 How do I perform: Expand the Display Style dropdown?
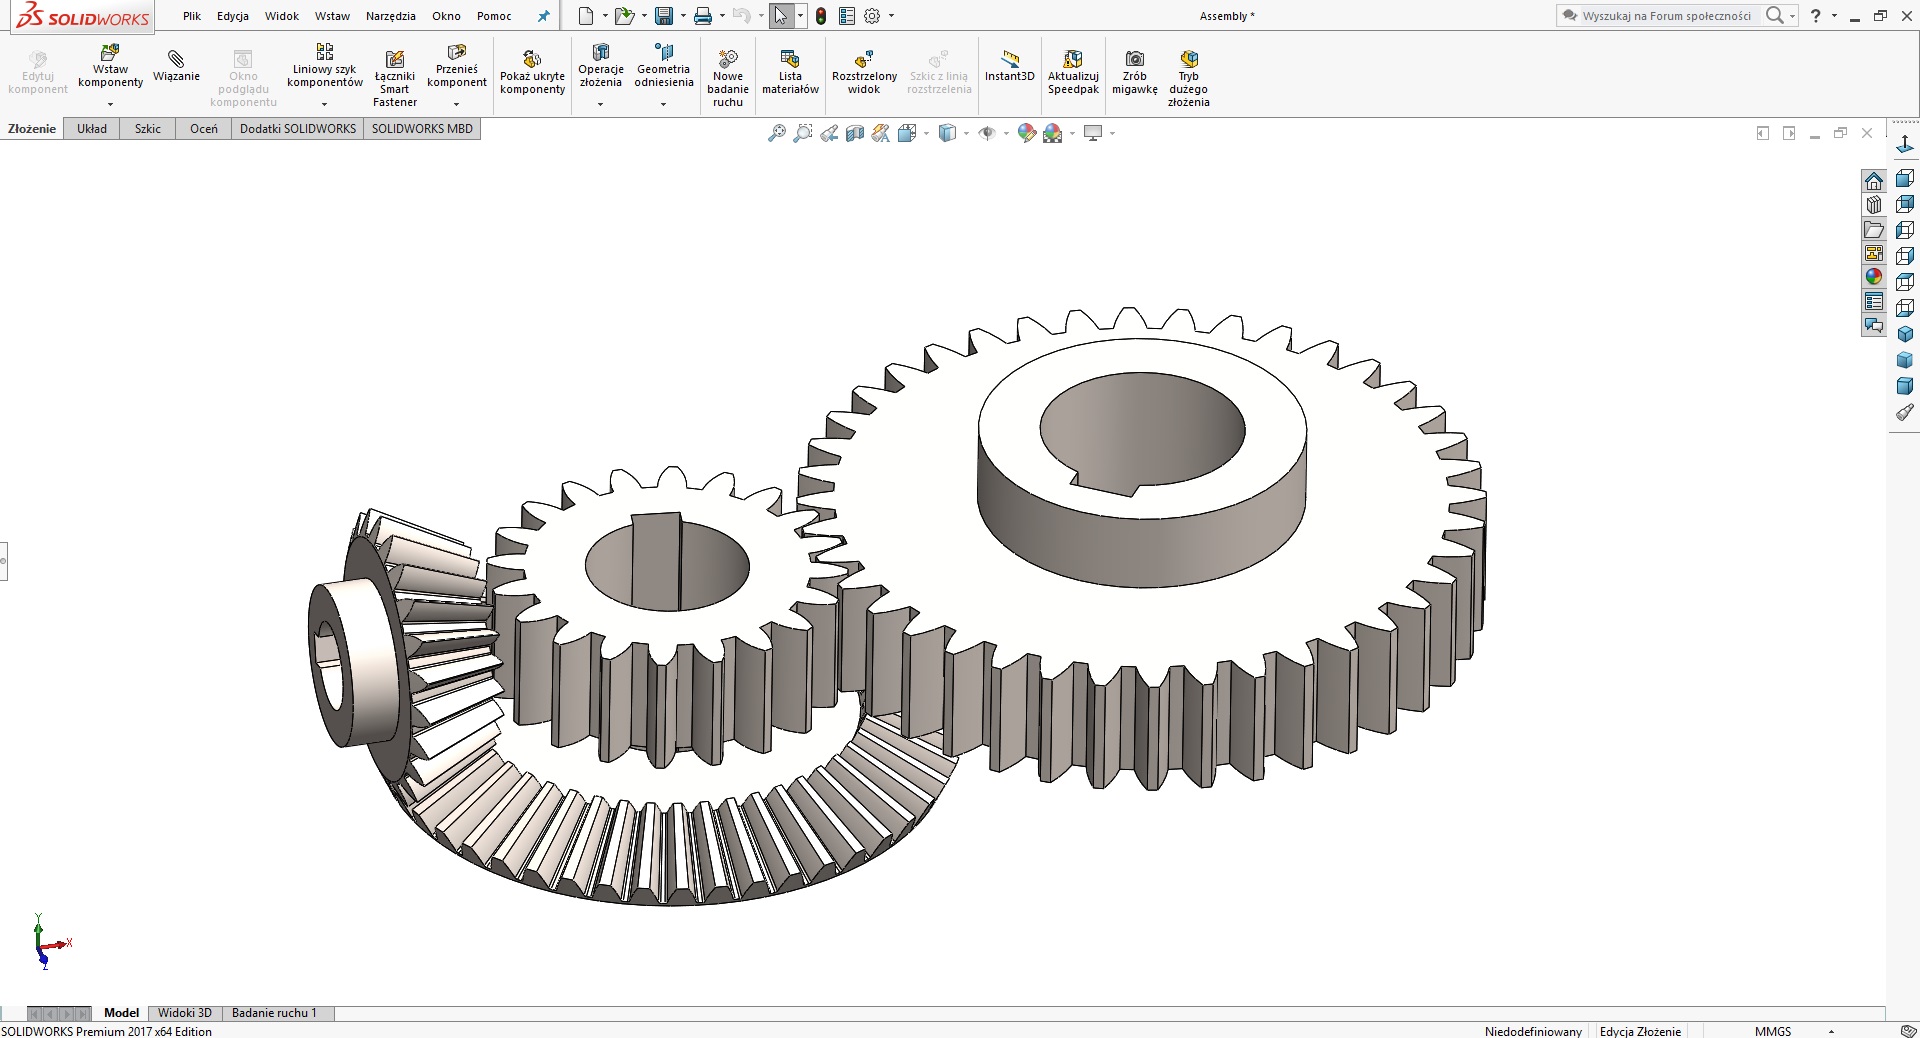coord(966,133)
